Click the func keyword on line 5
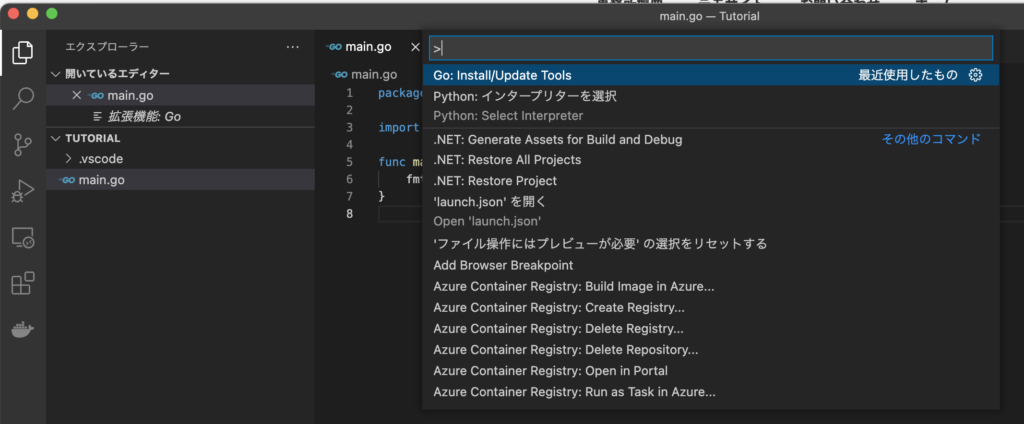 pos(391,162)
